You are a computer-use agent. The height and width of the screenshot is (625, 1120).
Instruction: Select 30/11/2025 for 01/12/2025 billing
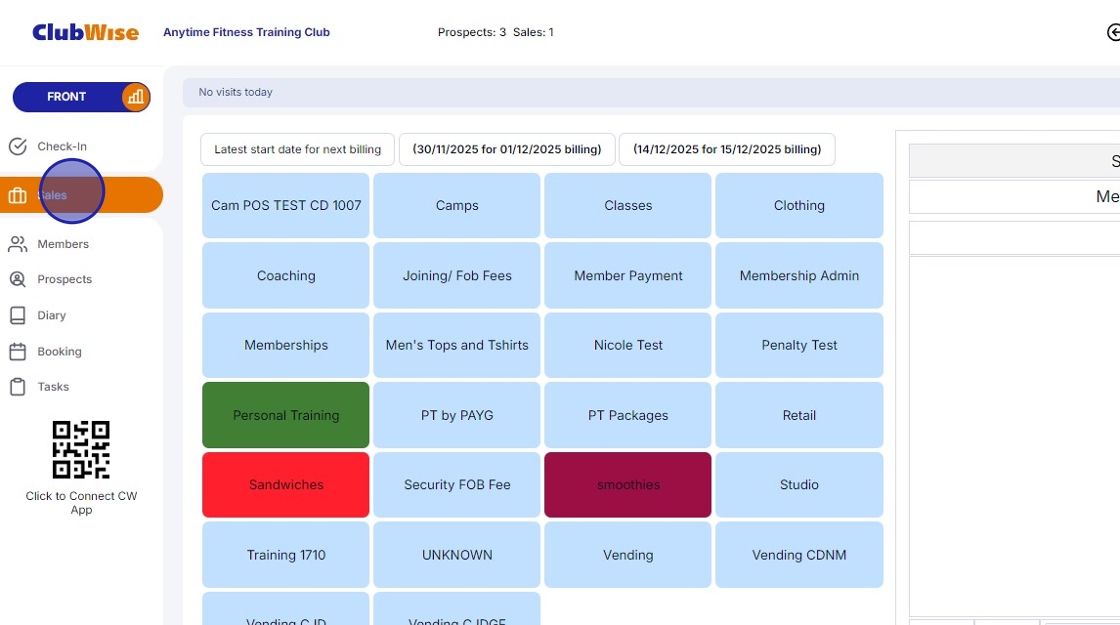coord(507,149)
